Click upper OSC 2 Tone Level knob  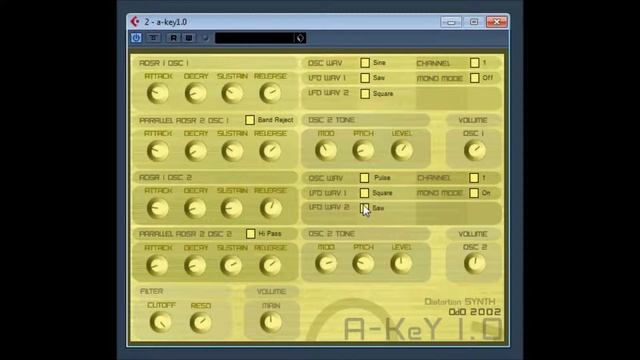tap(402, 151)
